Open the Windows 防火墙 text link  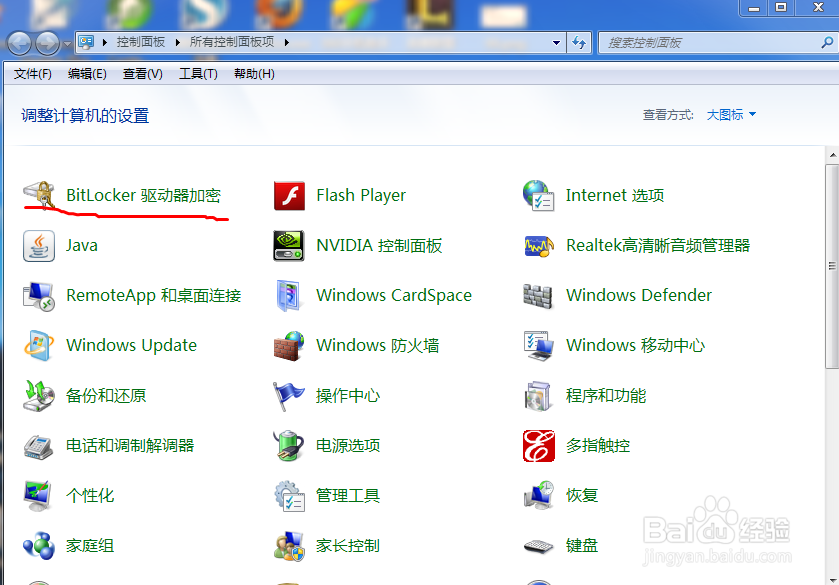coord(378,346)
